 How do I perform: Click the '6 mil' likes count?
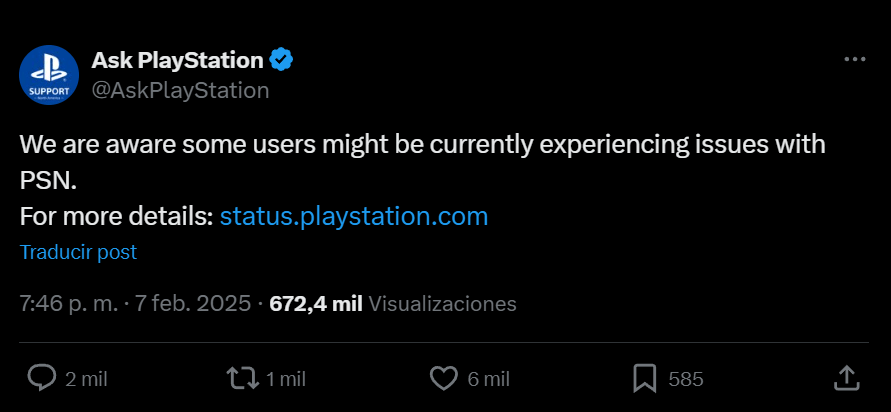488,379
